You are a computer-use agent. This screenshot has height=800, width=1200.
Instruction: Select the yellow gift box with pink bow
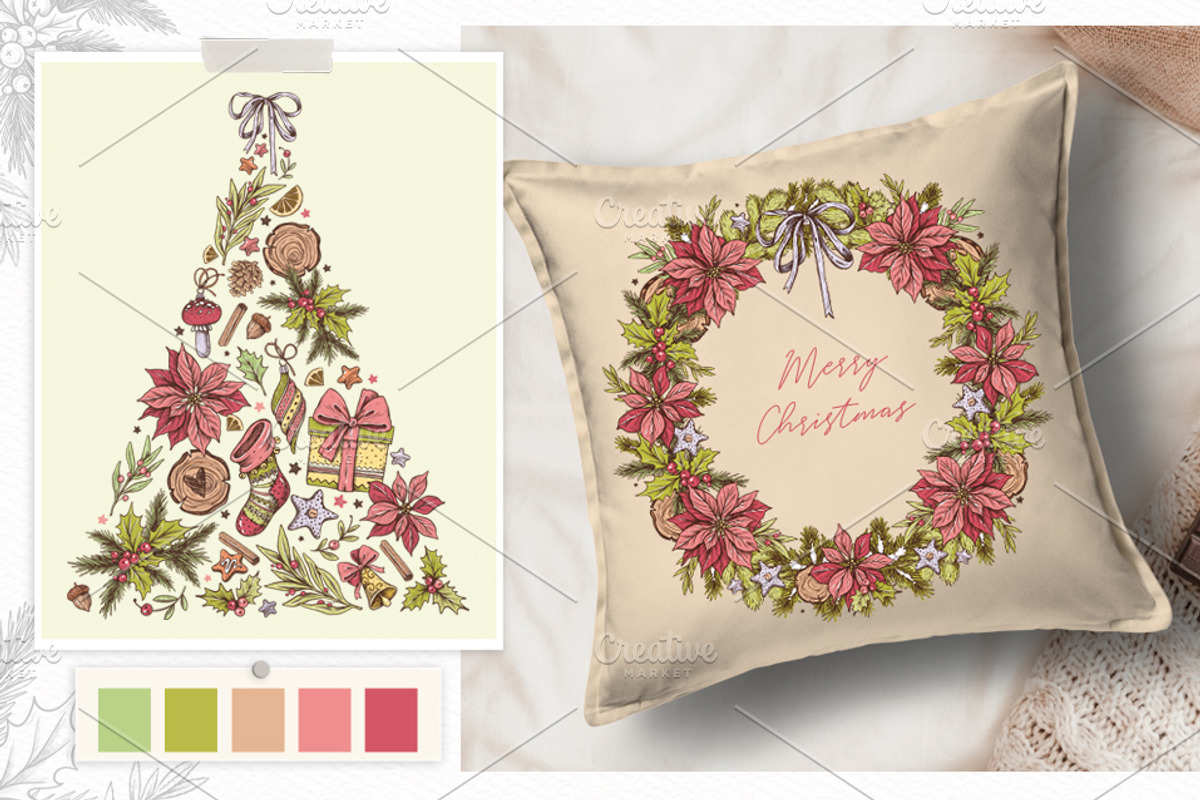click(x=350, y=440)
